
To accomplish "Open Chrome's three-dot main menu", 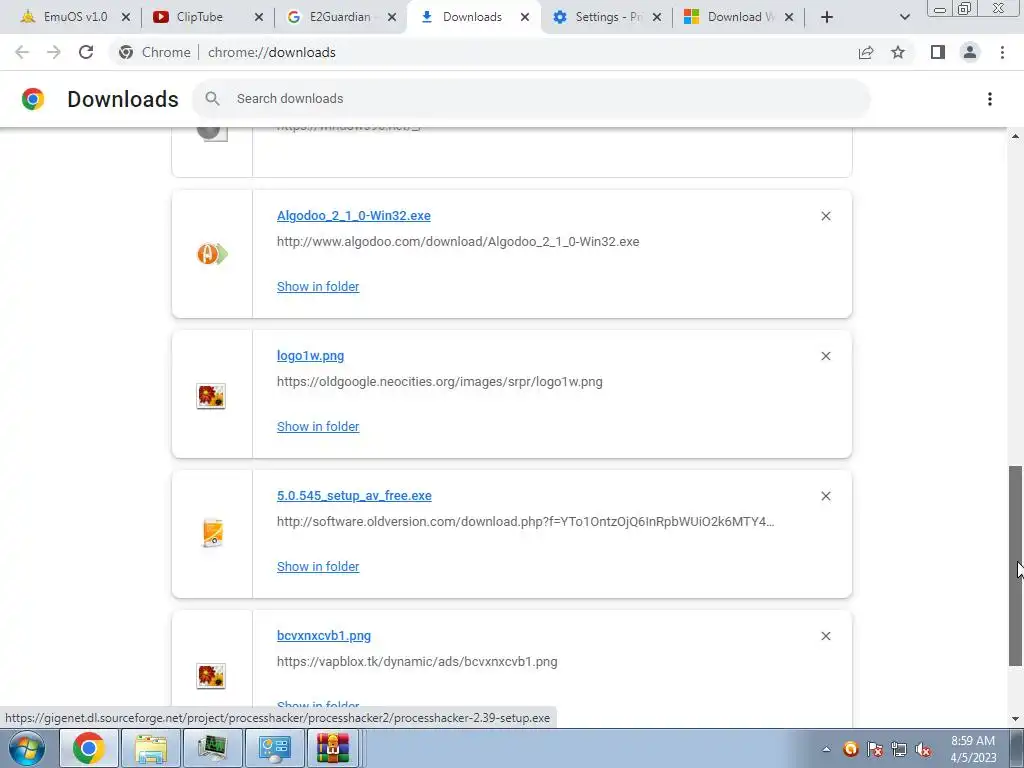I will (x=1002, y=52).
